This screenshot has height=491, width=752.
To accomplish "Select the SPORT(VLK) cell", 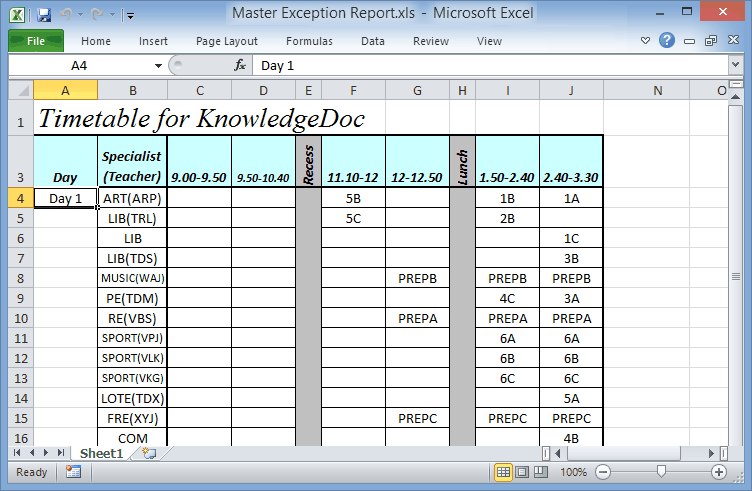I will point(132,358).
